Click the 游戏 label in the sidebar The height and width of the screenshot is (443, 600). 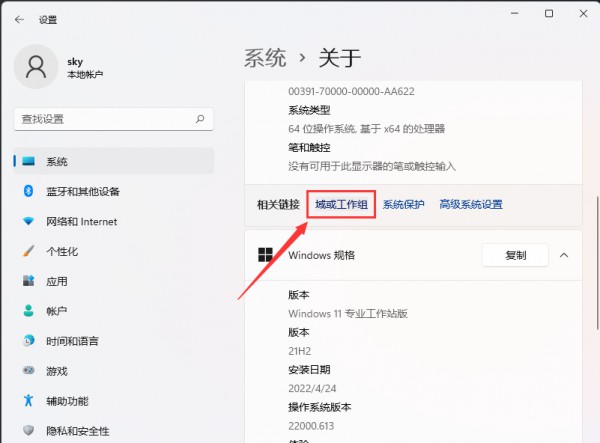[x=57, y=371]
